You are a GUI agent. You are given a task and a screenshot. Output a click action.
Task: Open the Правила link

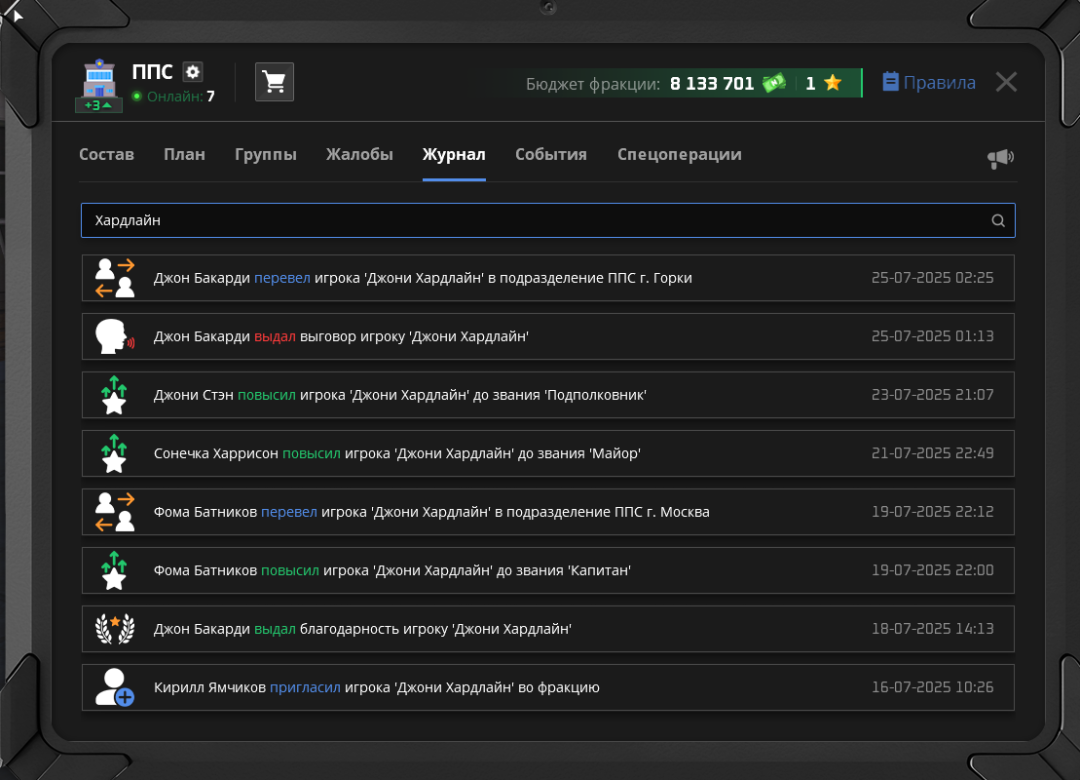pos(939,83)
